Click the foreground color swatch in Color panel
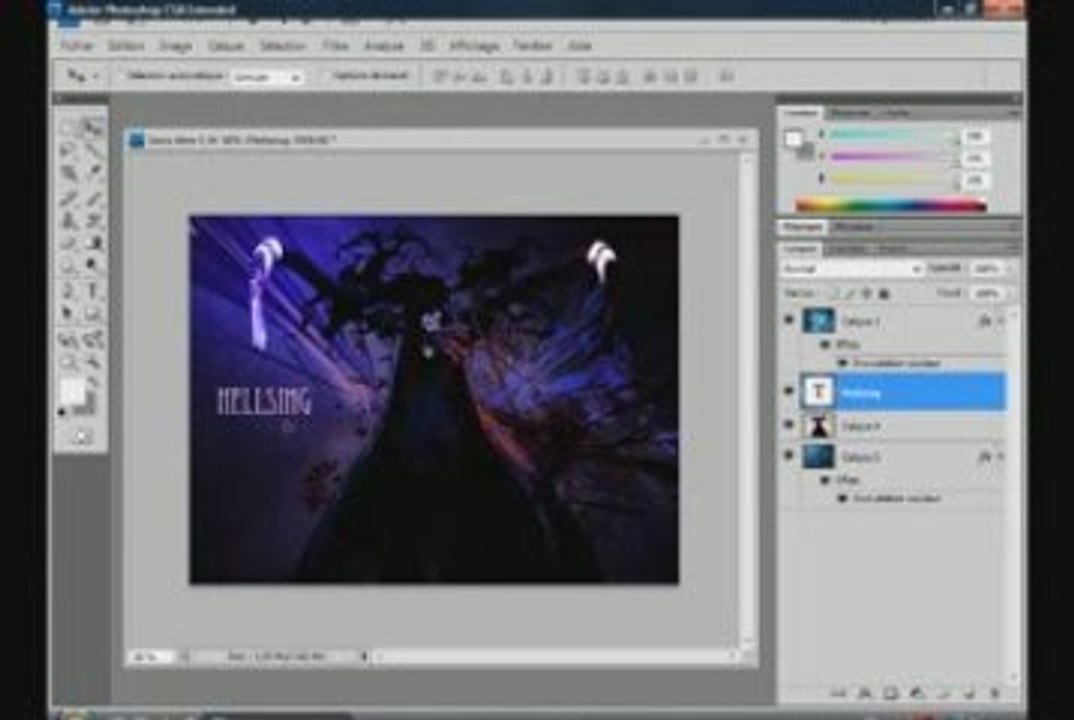This screenshot has width=1074, height=720. coord(793,138)
